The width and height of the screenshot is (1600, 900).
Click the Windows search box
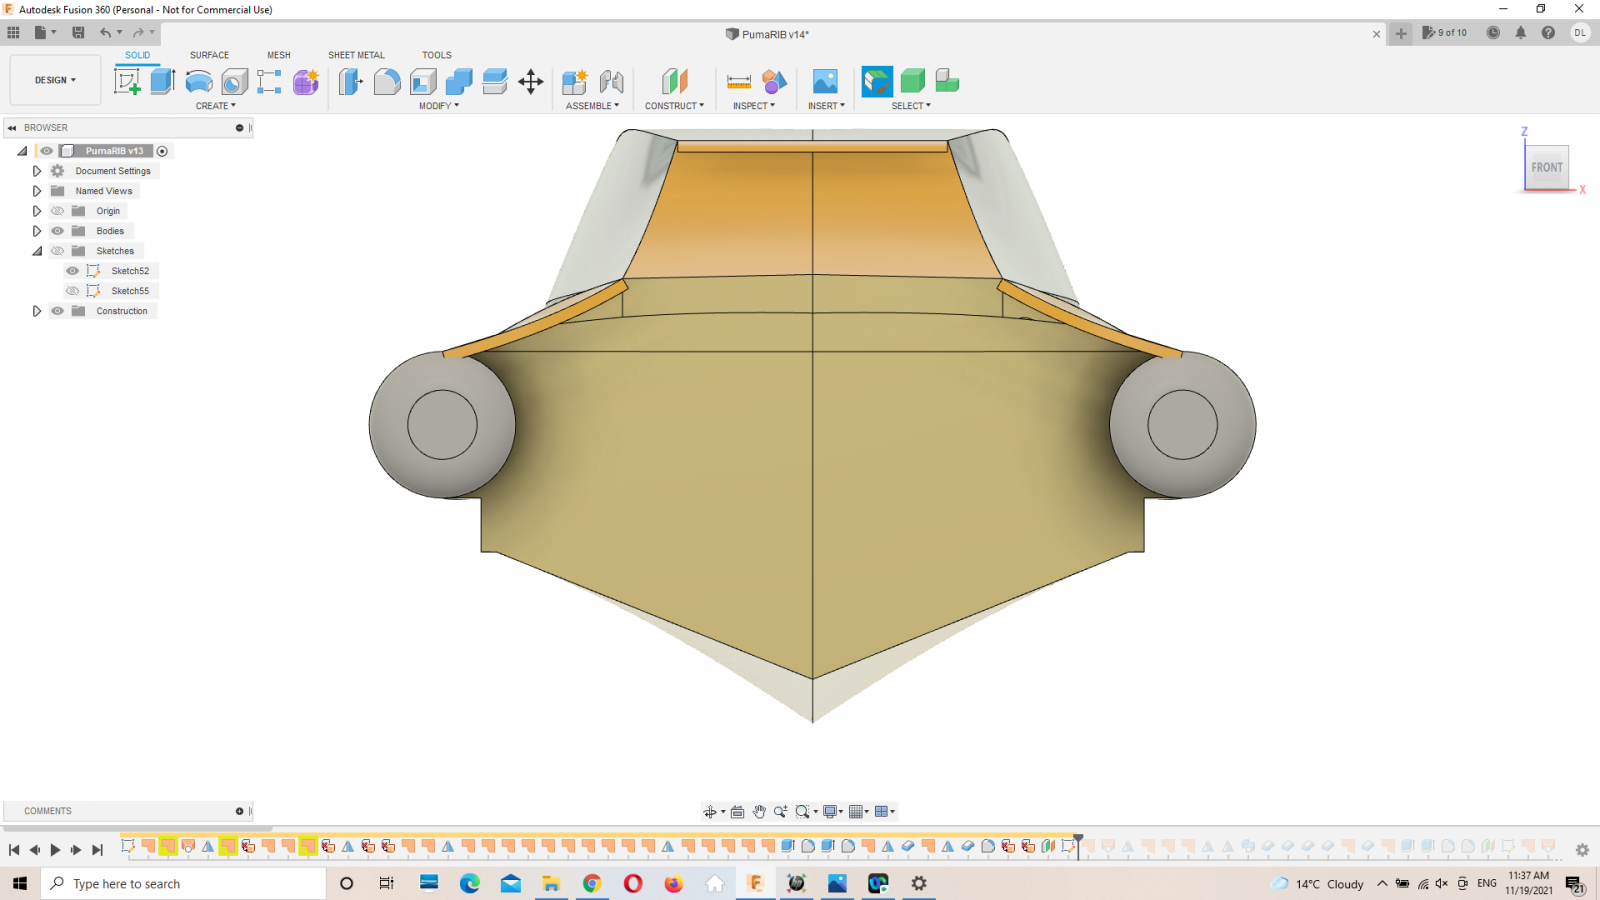click(x=184, y=884)
